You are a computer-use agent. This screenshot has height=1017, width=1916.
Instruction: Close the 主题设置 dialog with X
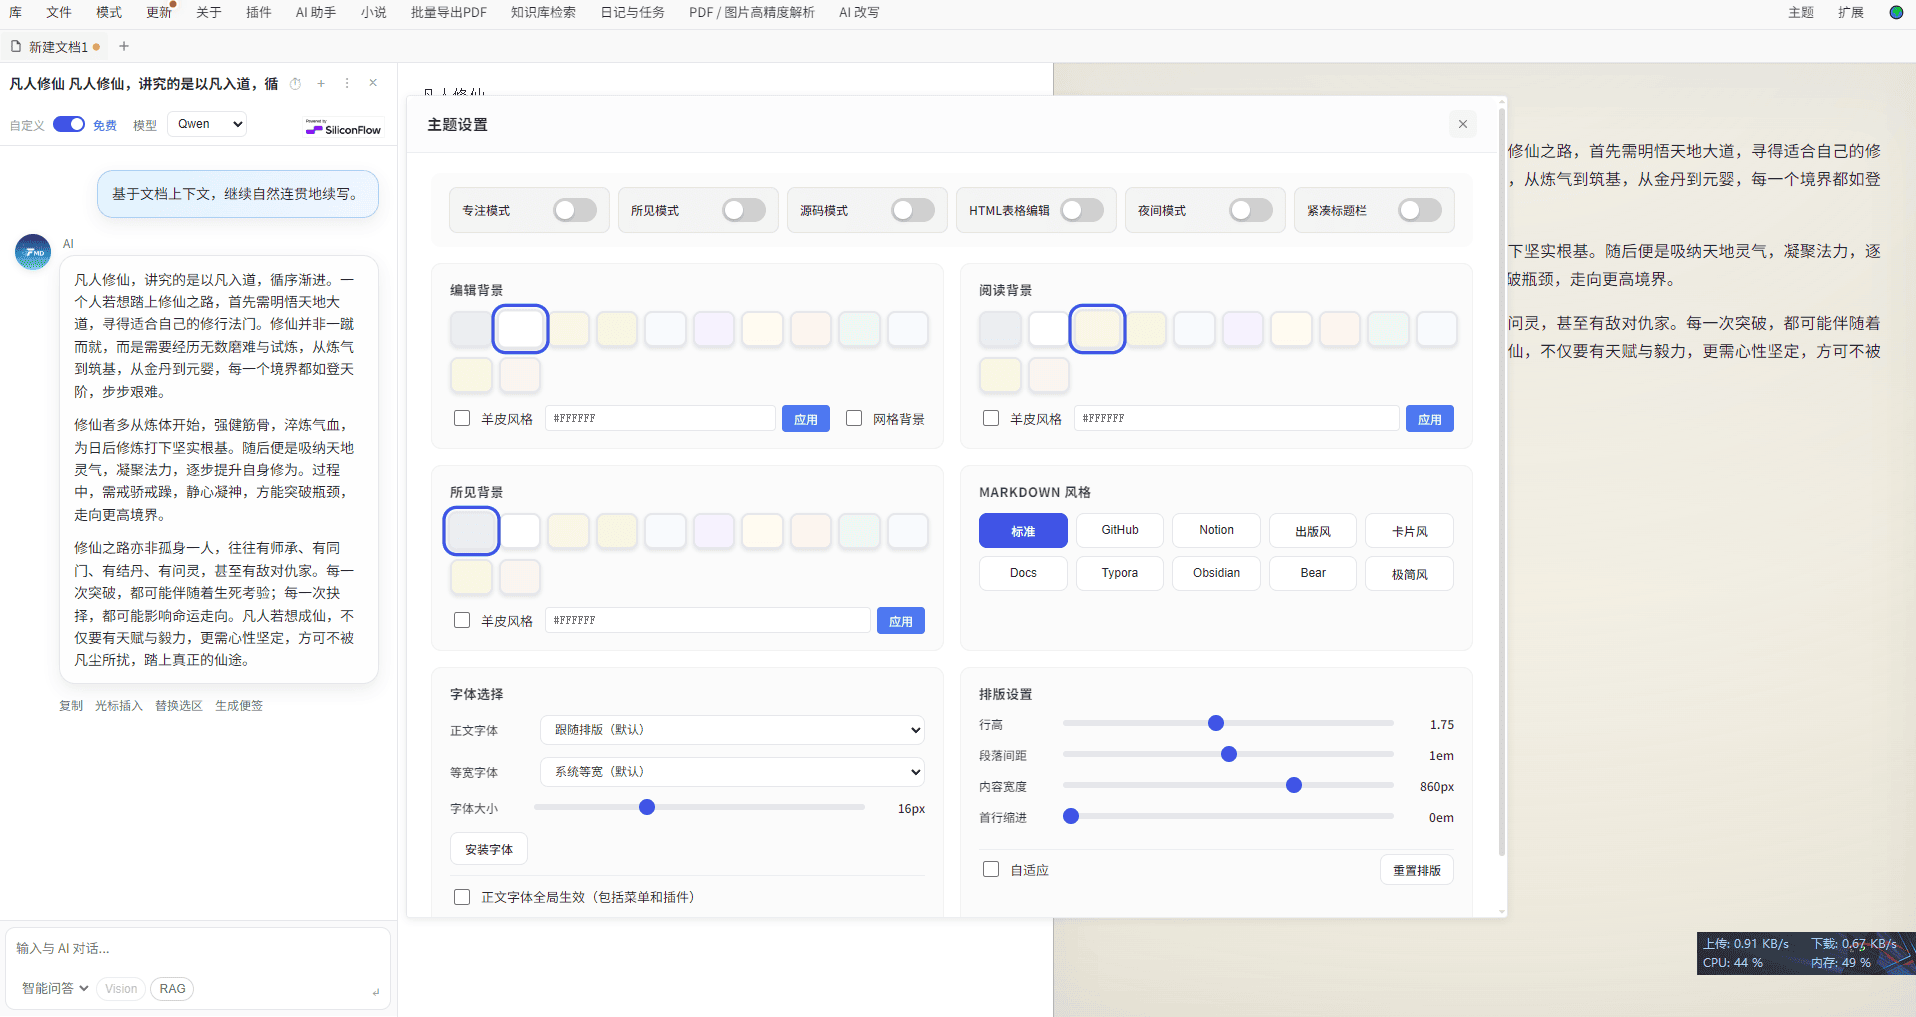(x=1462, y=124)
